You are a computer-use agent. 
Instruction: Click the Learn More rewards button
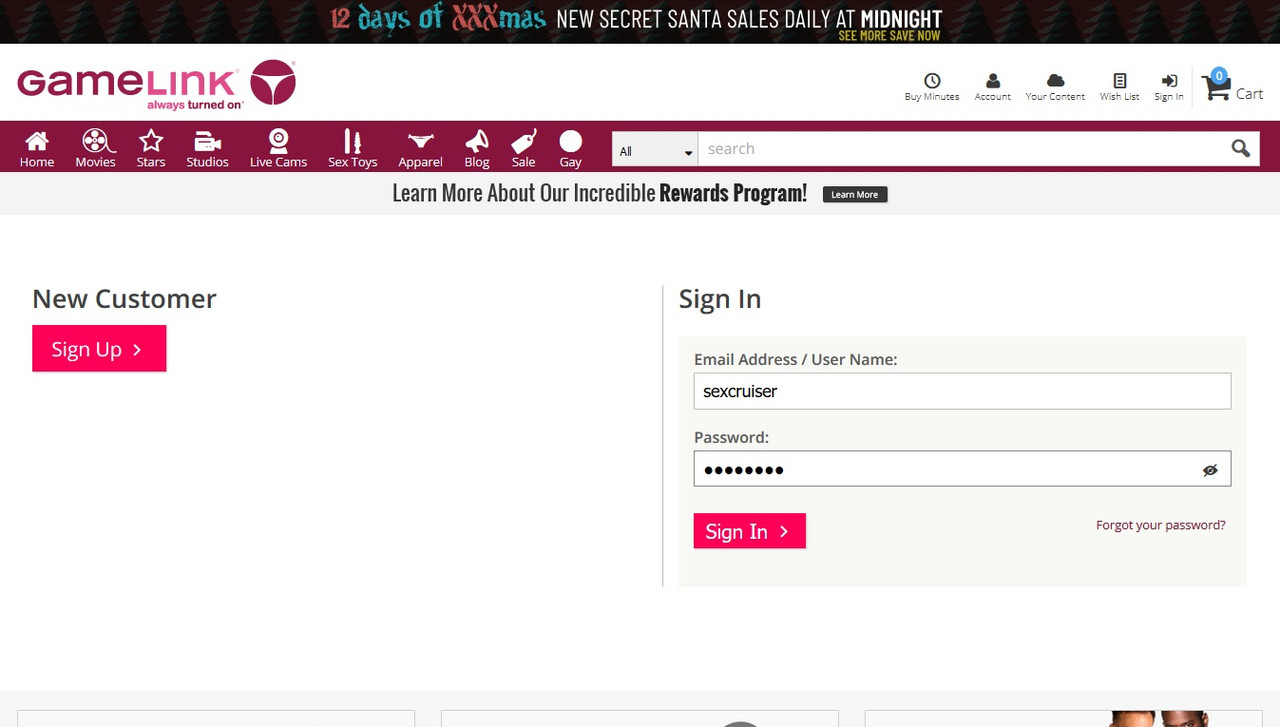pyautogui.click(x=855, y=194)
